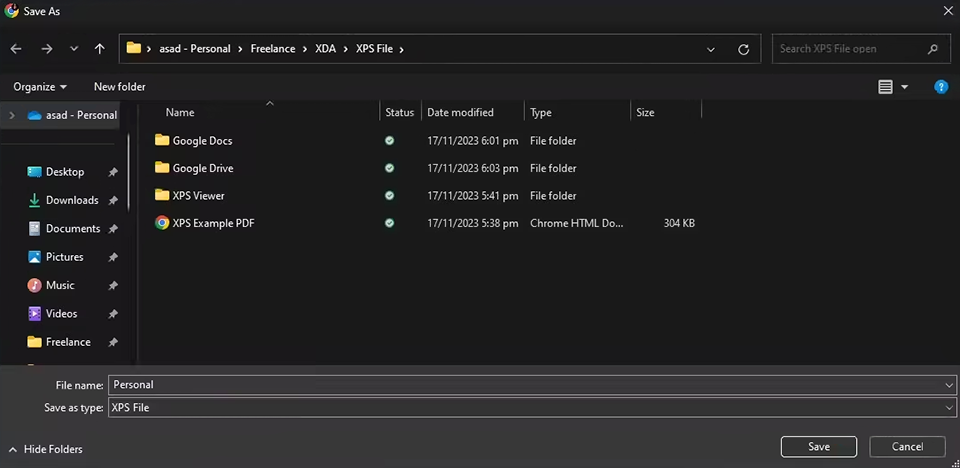Click the search magnifier icon
This screenshot has height=468, width=960.
(x=932, y=49)
